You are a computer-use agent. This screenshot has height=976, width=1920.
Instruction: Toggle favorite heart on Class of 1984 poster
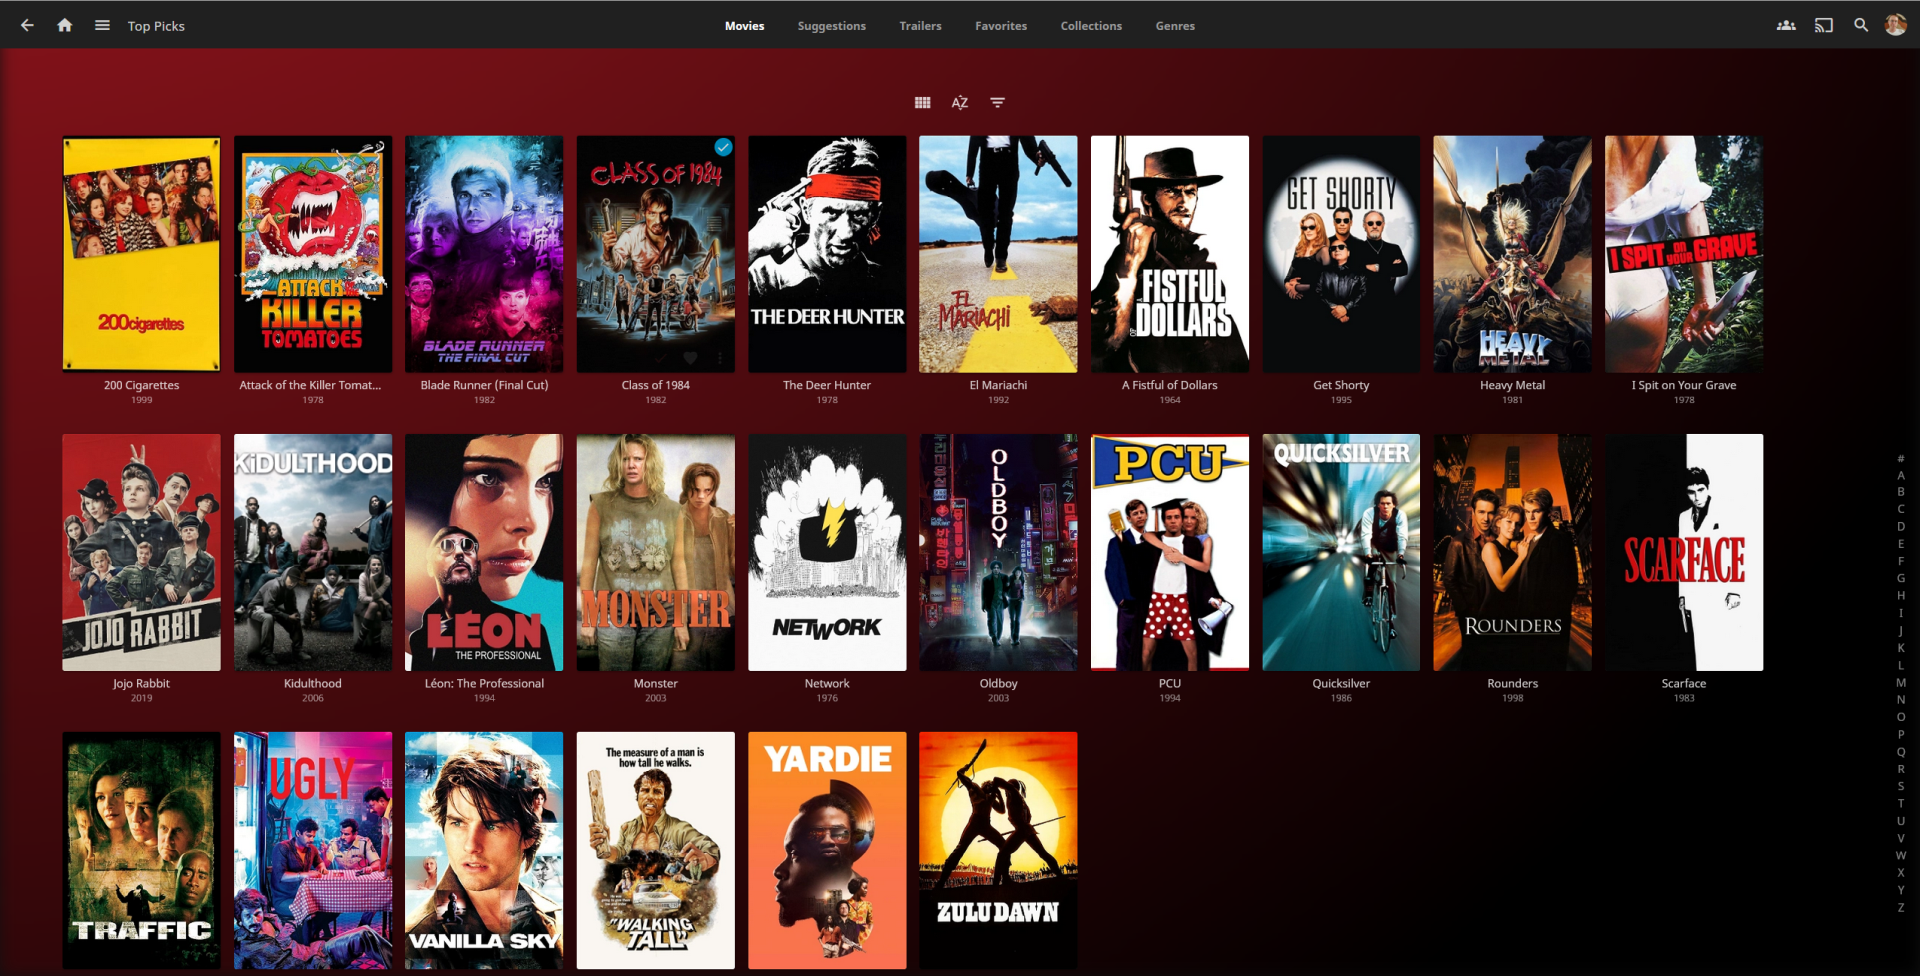click(690, 357)
